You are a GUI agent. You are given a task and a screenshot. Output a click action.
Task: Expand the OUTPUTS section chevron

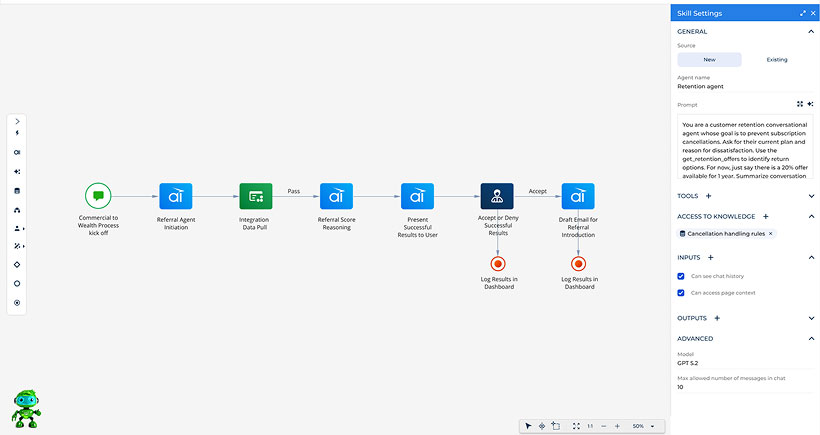pos(810,318)
